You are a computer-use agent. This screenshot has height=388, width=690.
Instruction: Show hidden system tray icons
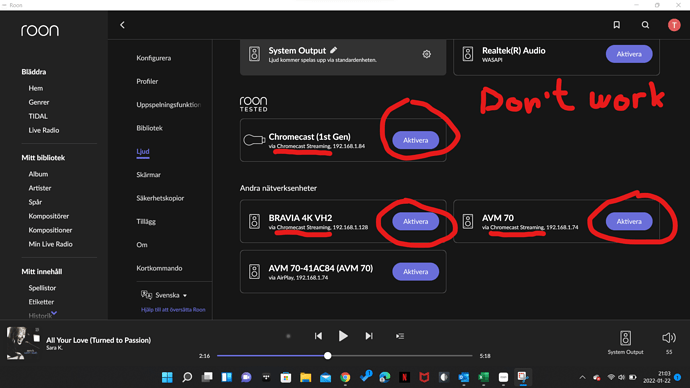582,377
